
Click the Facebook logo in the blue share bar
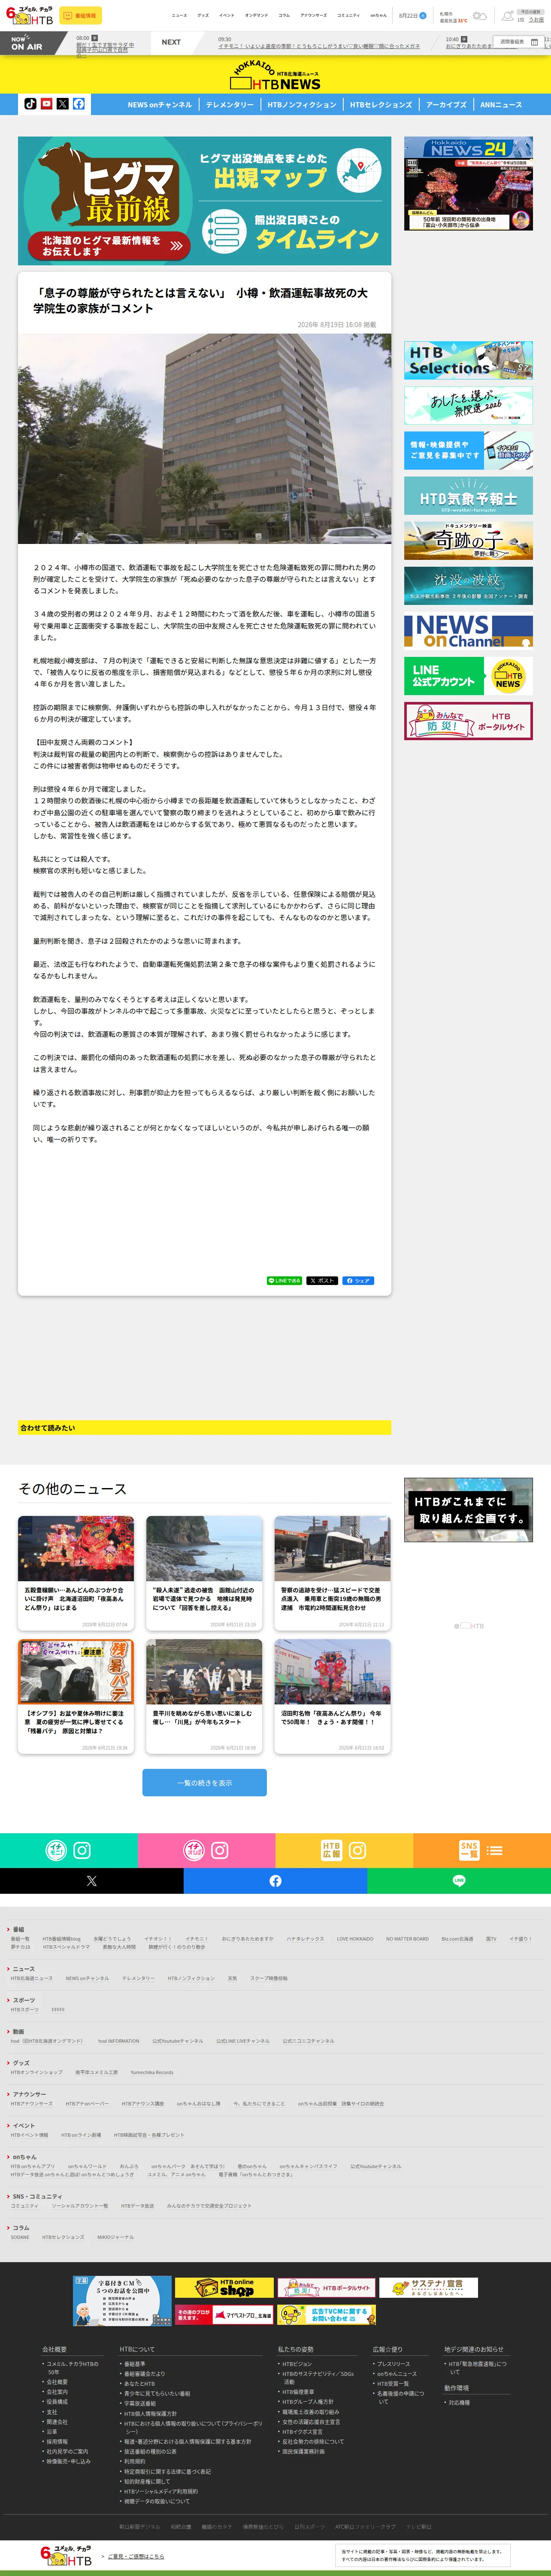[x=275, y=1881]
